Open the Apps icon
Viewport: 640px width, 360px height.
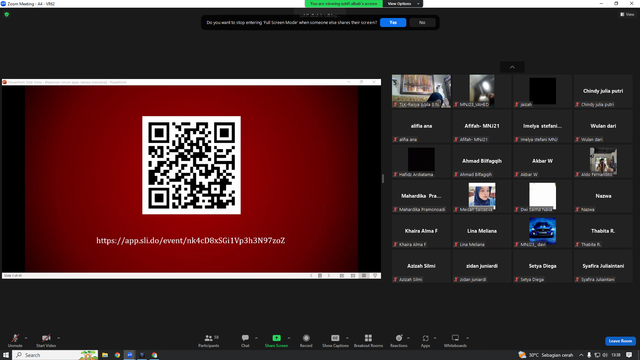(425, 340)
